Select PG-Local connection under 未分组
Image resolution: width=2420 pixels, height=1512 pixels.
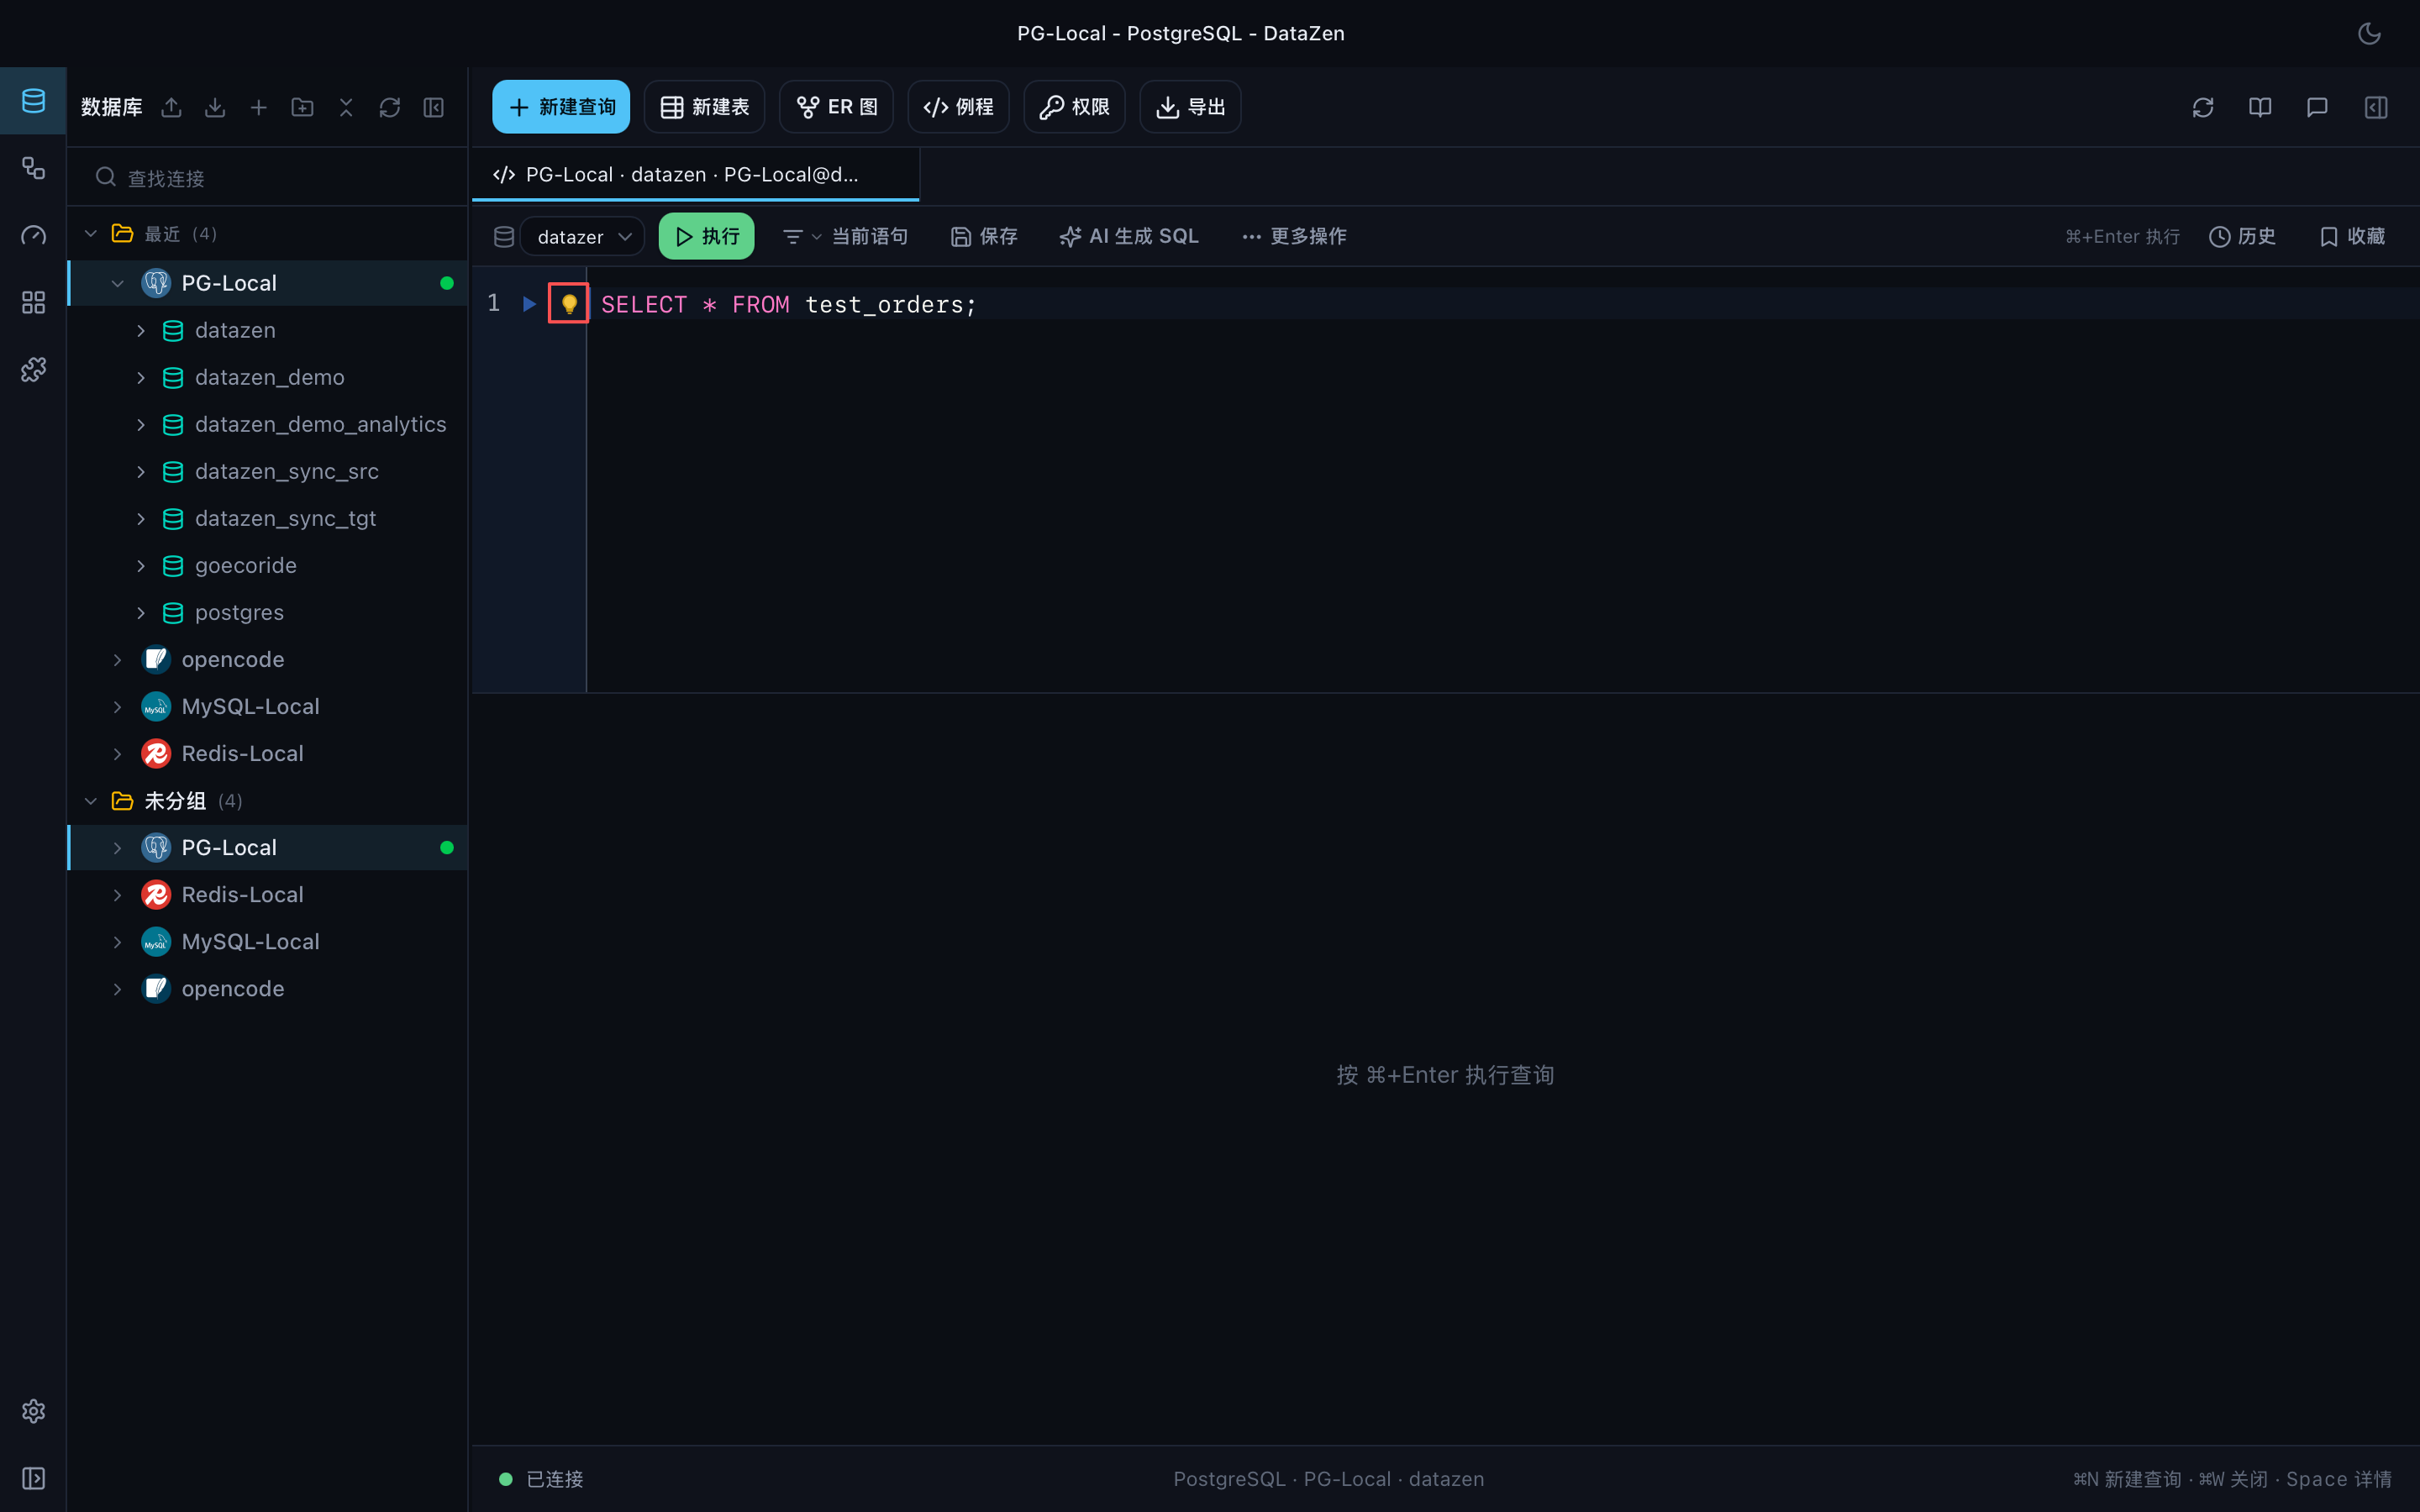point(268,847)
